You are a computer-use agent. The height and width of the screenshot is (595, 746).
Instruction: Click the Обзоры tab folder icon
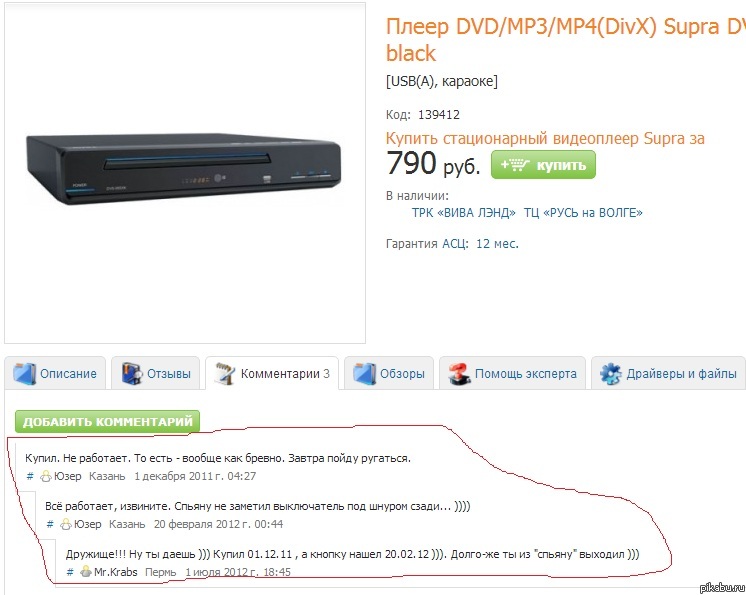(364, 373)
